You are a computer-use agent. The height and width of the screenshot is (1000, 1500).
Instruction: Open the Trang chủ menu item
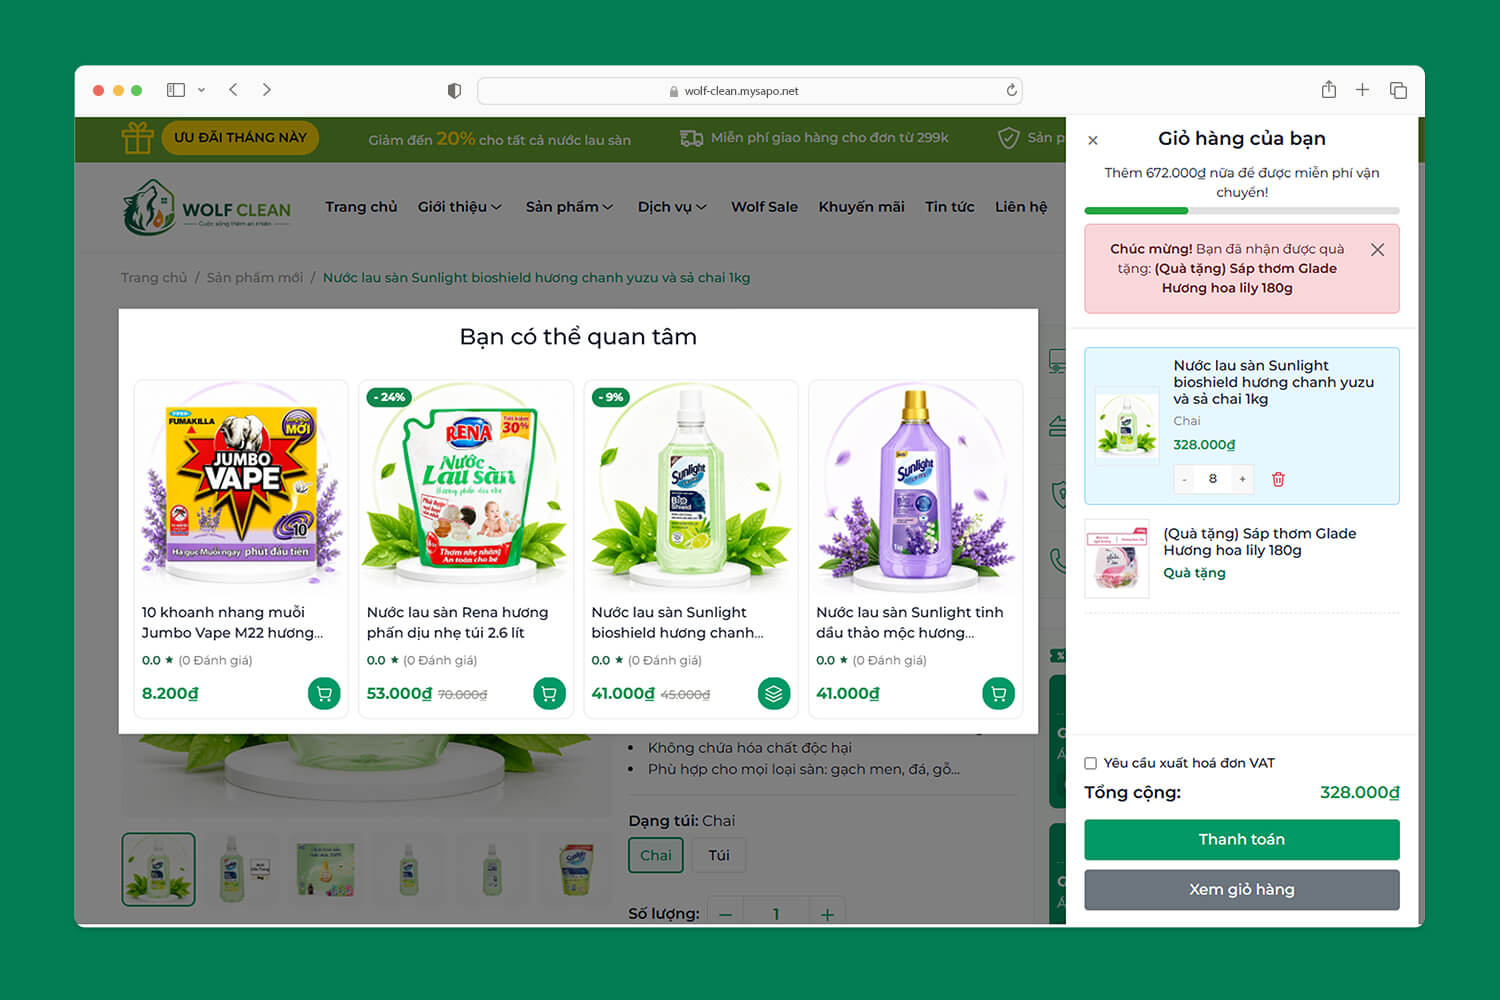(x=361, y=207)
